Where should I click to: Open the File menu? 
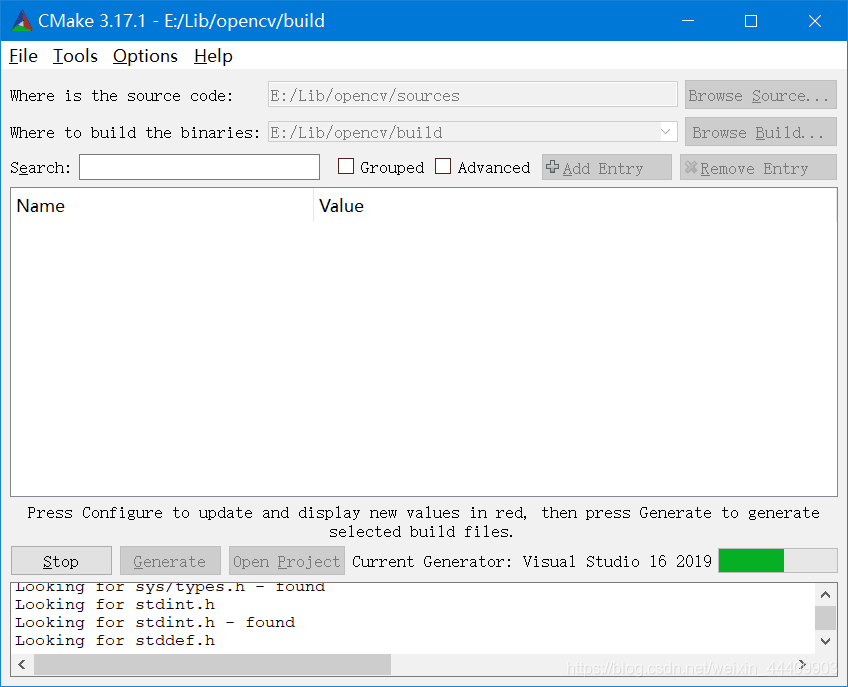click(x=23, y=56)
